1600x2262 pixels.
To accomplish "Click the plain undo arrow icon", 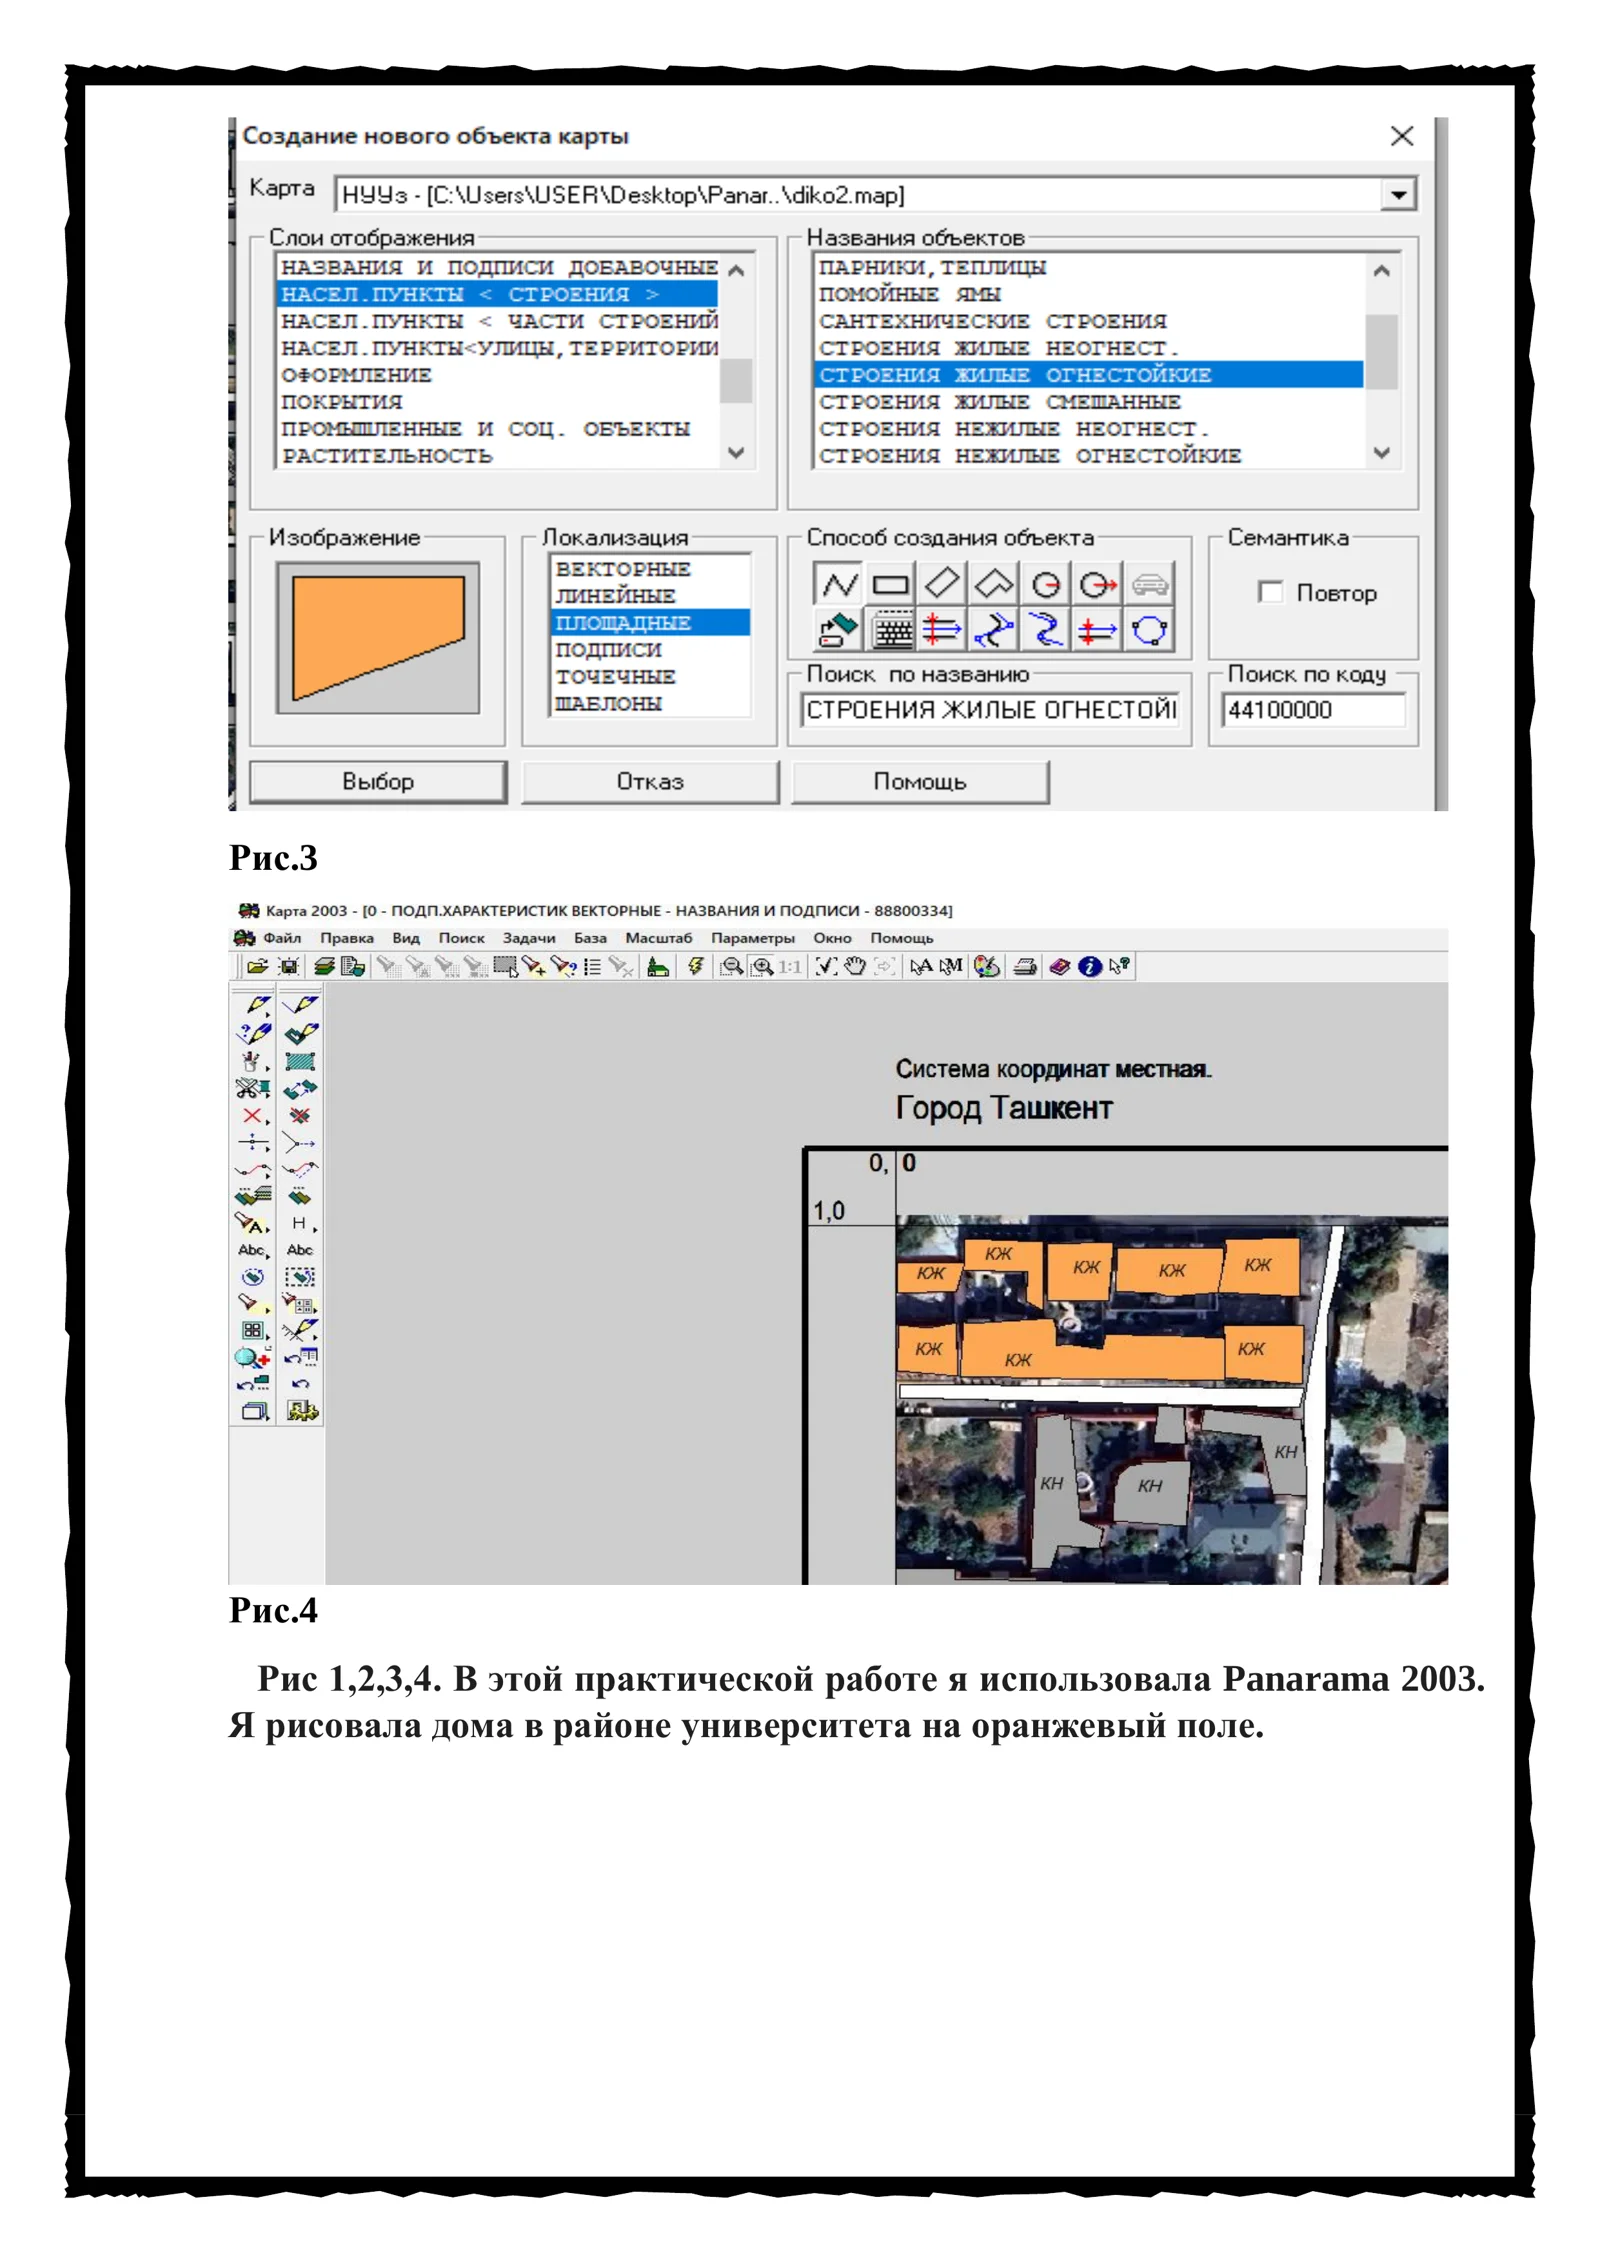I will pyautogui.click(x=300, y=1384).
